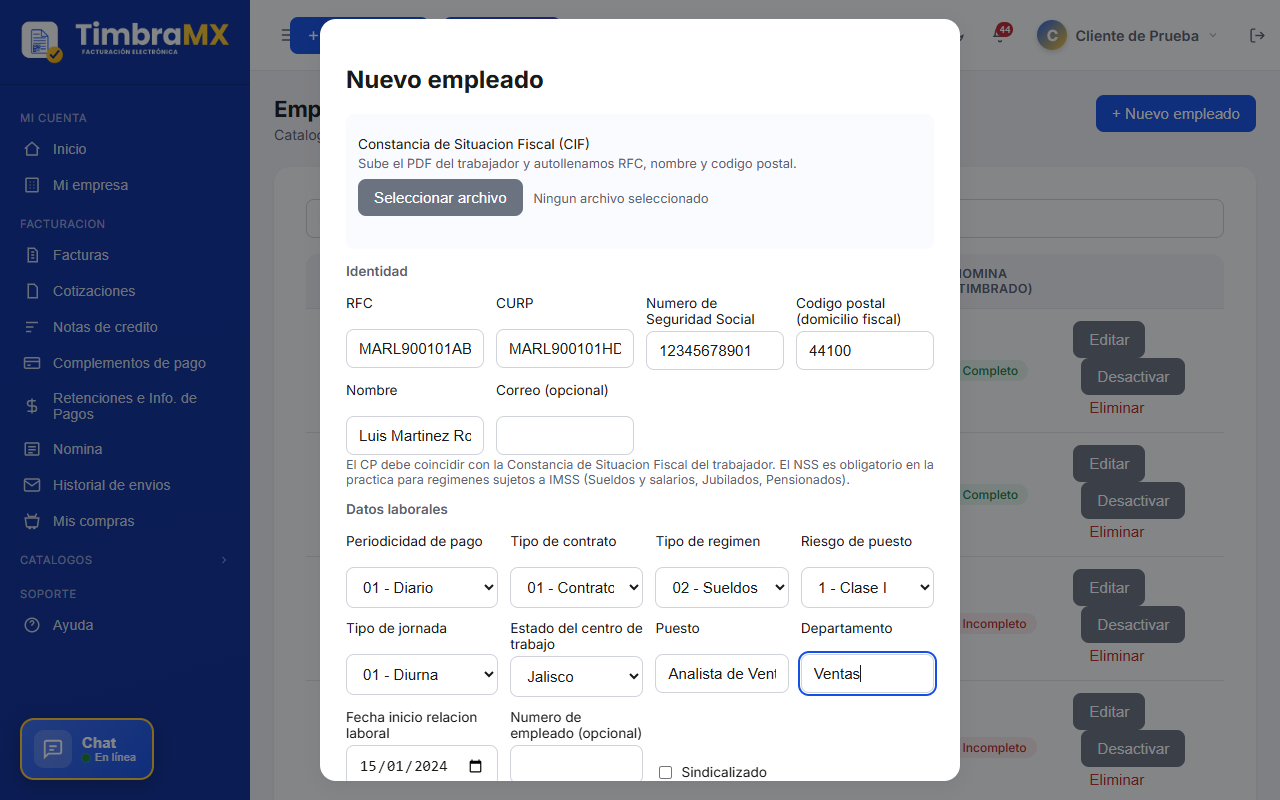The width and height of the screenshot is (1280, 800).
Task: Open the date picker calendar icon
Action: [475, 766]
